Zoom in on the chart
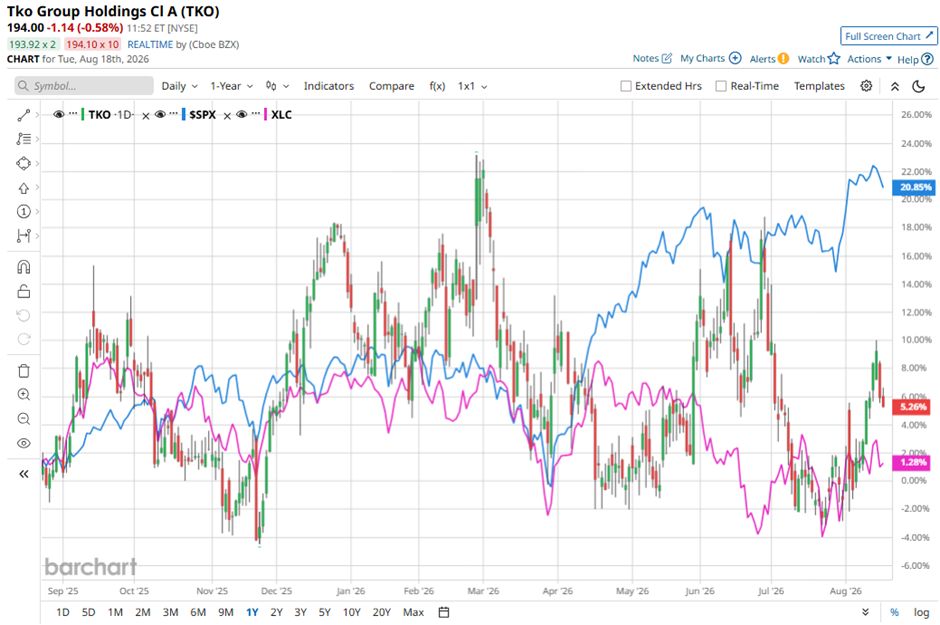 [23, 394]
